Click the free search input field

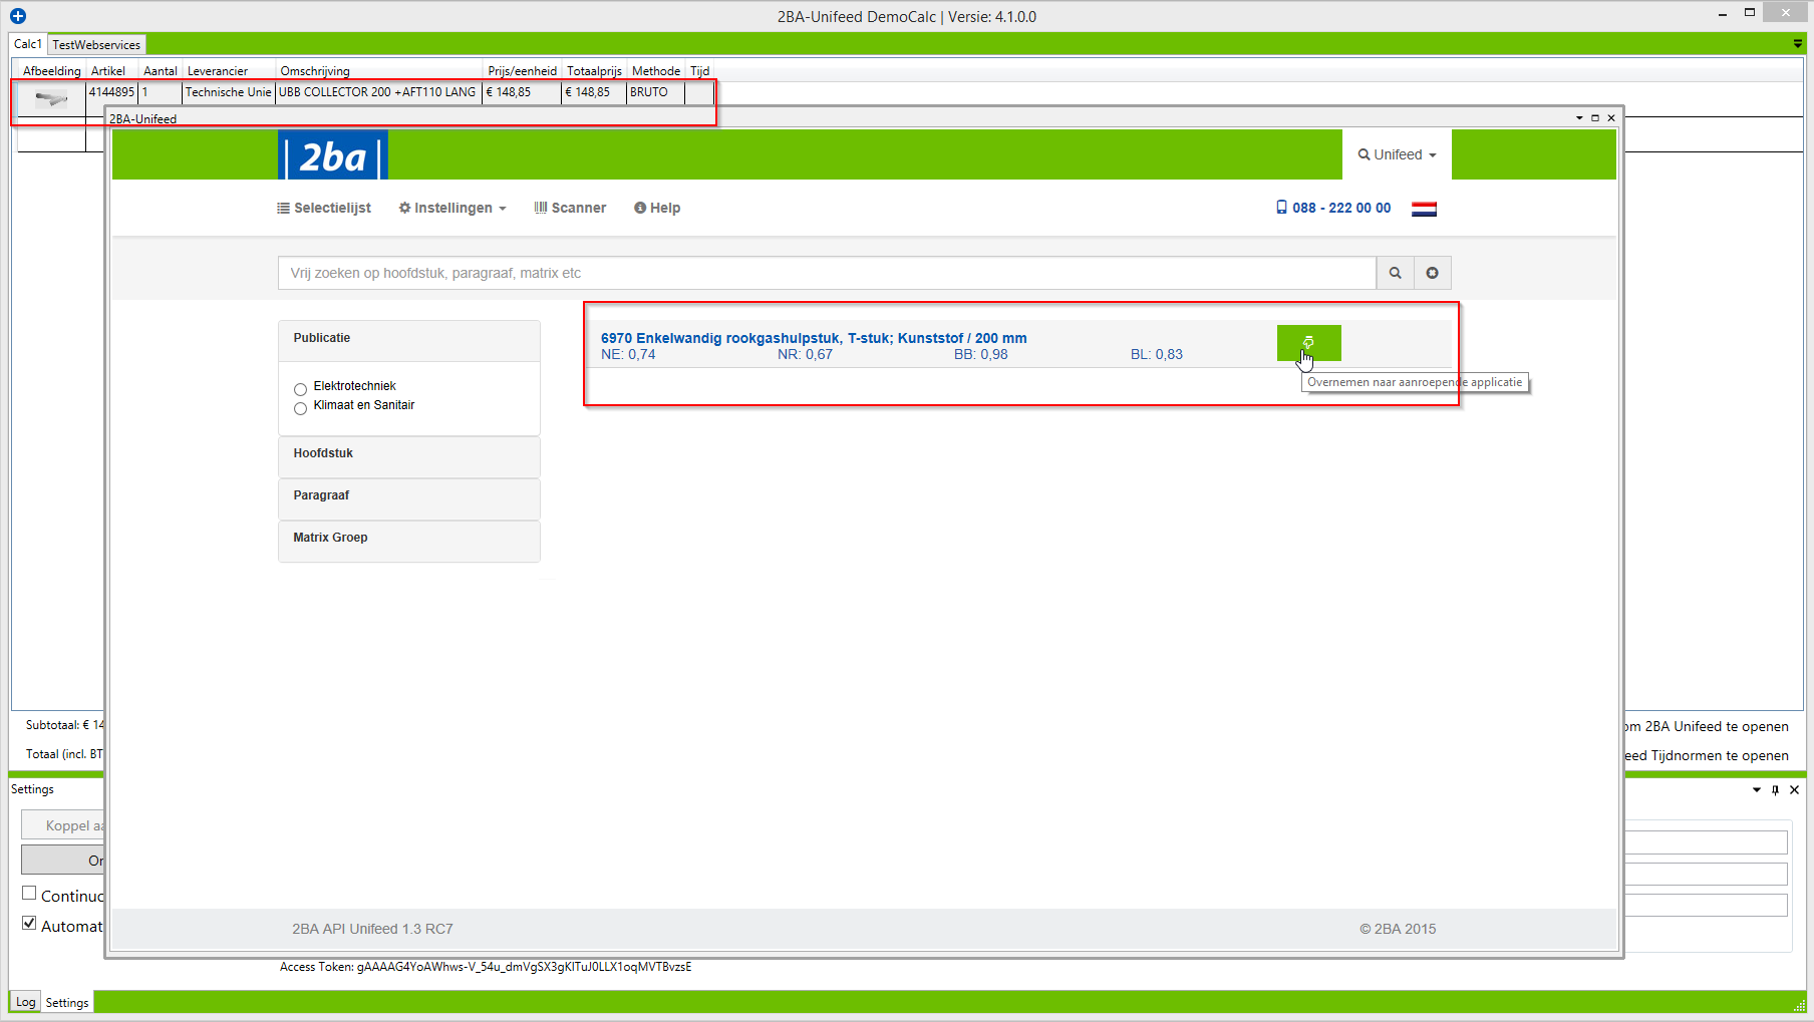pyautogui.click(x=826, y=273)
